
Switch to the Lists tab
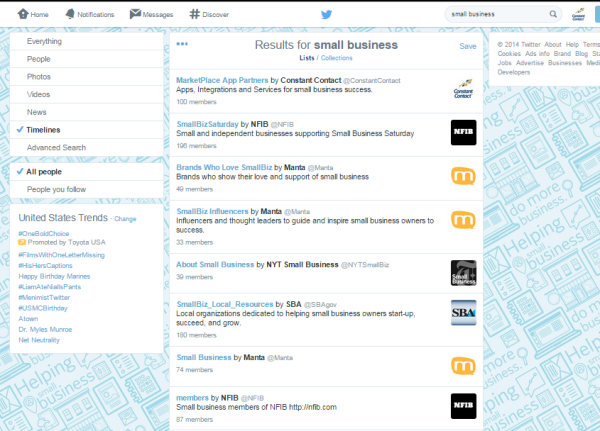tap(307, 58)
